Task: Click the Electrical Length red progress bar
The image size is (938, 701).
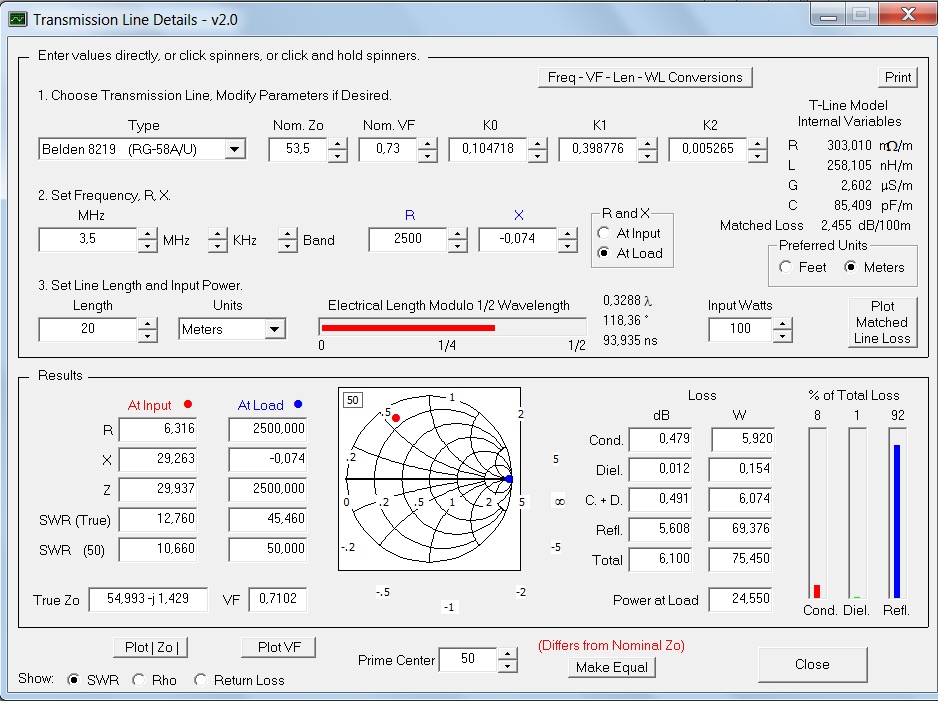Action: [408, 328]
